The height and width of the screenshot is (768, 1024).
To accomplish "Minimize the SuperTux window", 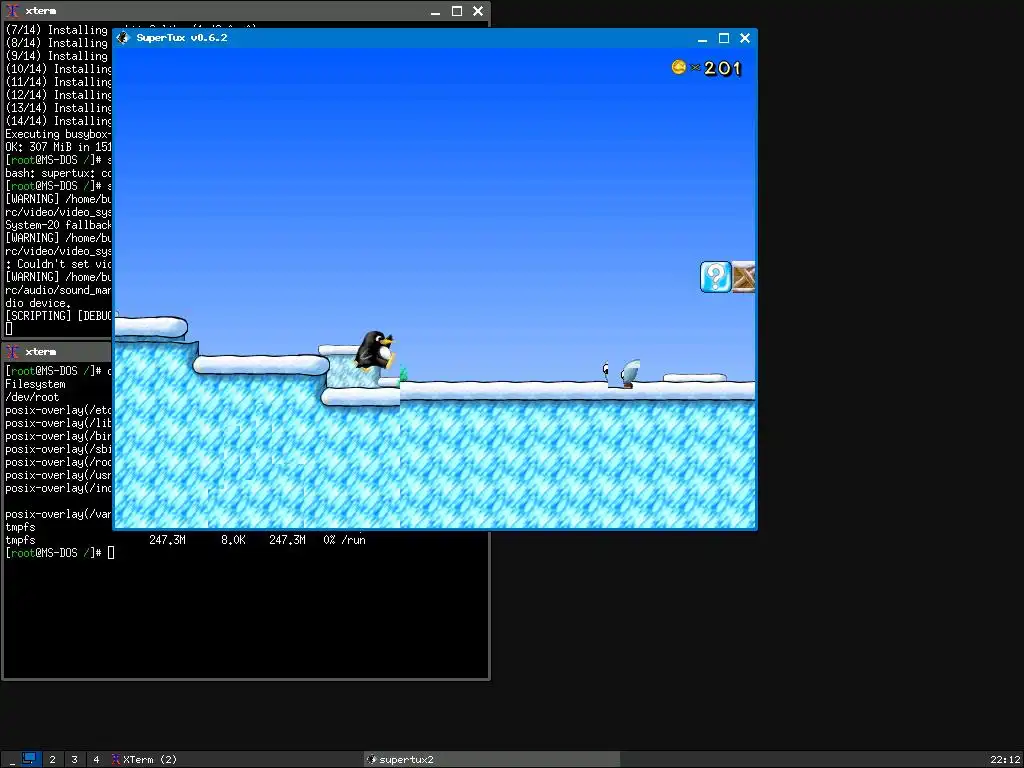I will pos(703,39).
